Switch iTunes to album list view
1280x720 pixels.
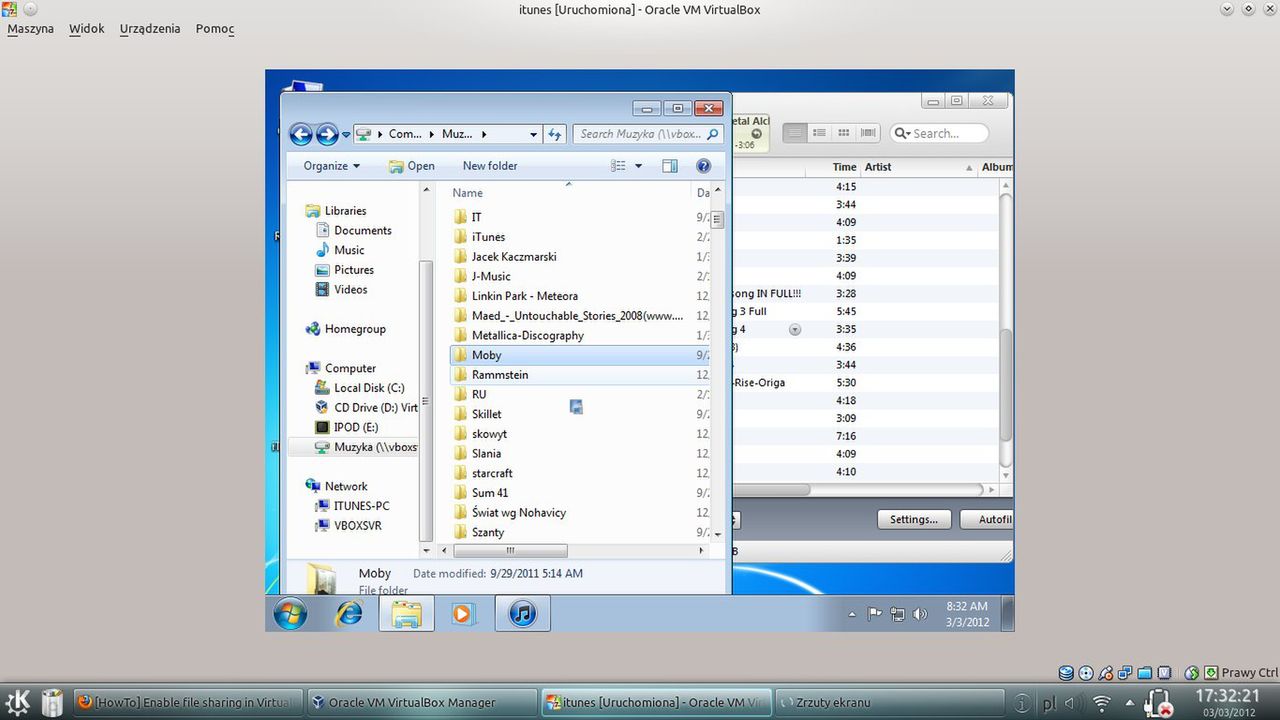click(x=819, y=133)
